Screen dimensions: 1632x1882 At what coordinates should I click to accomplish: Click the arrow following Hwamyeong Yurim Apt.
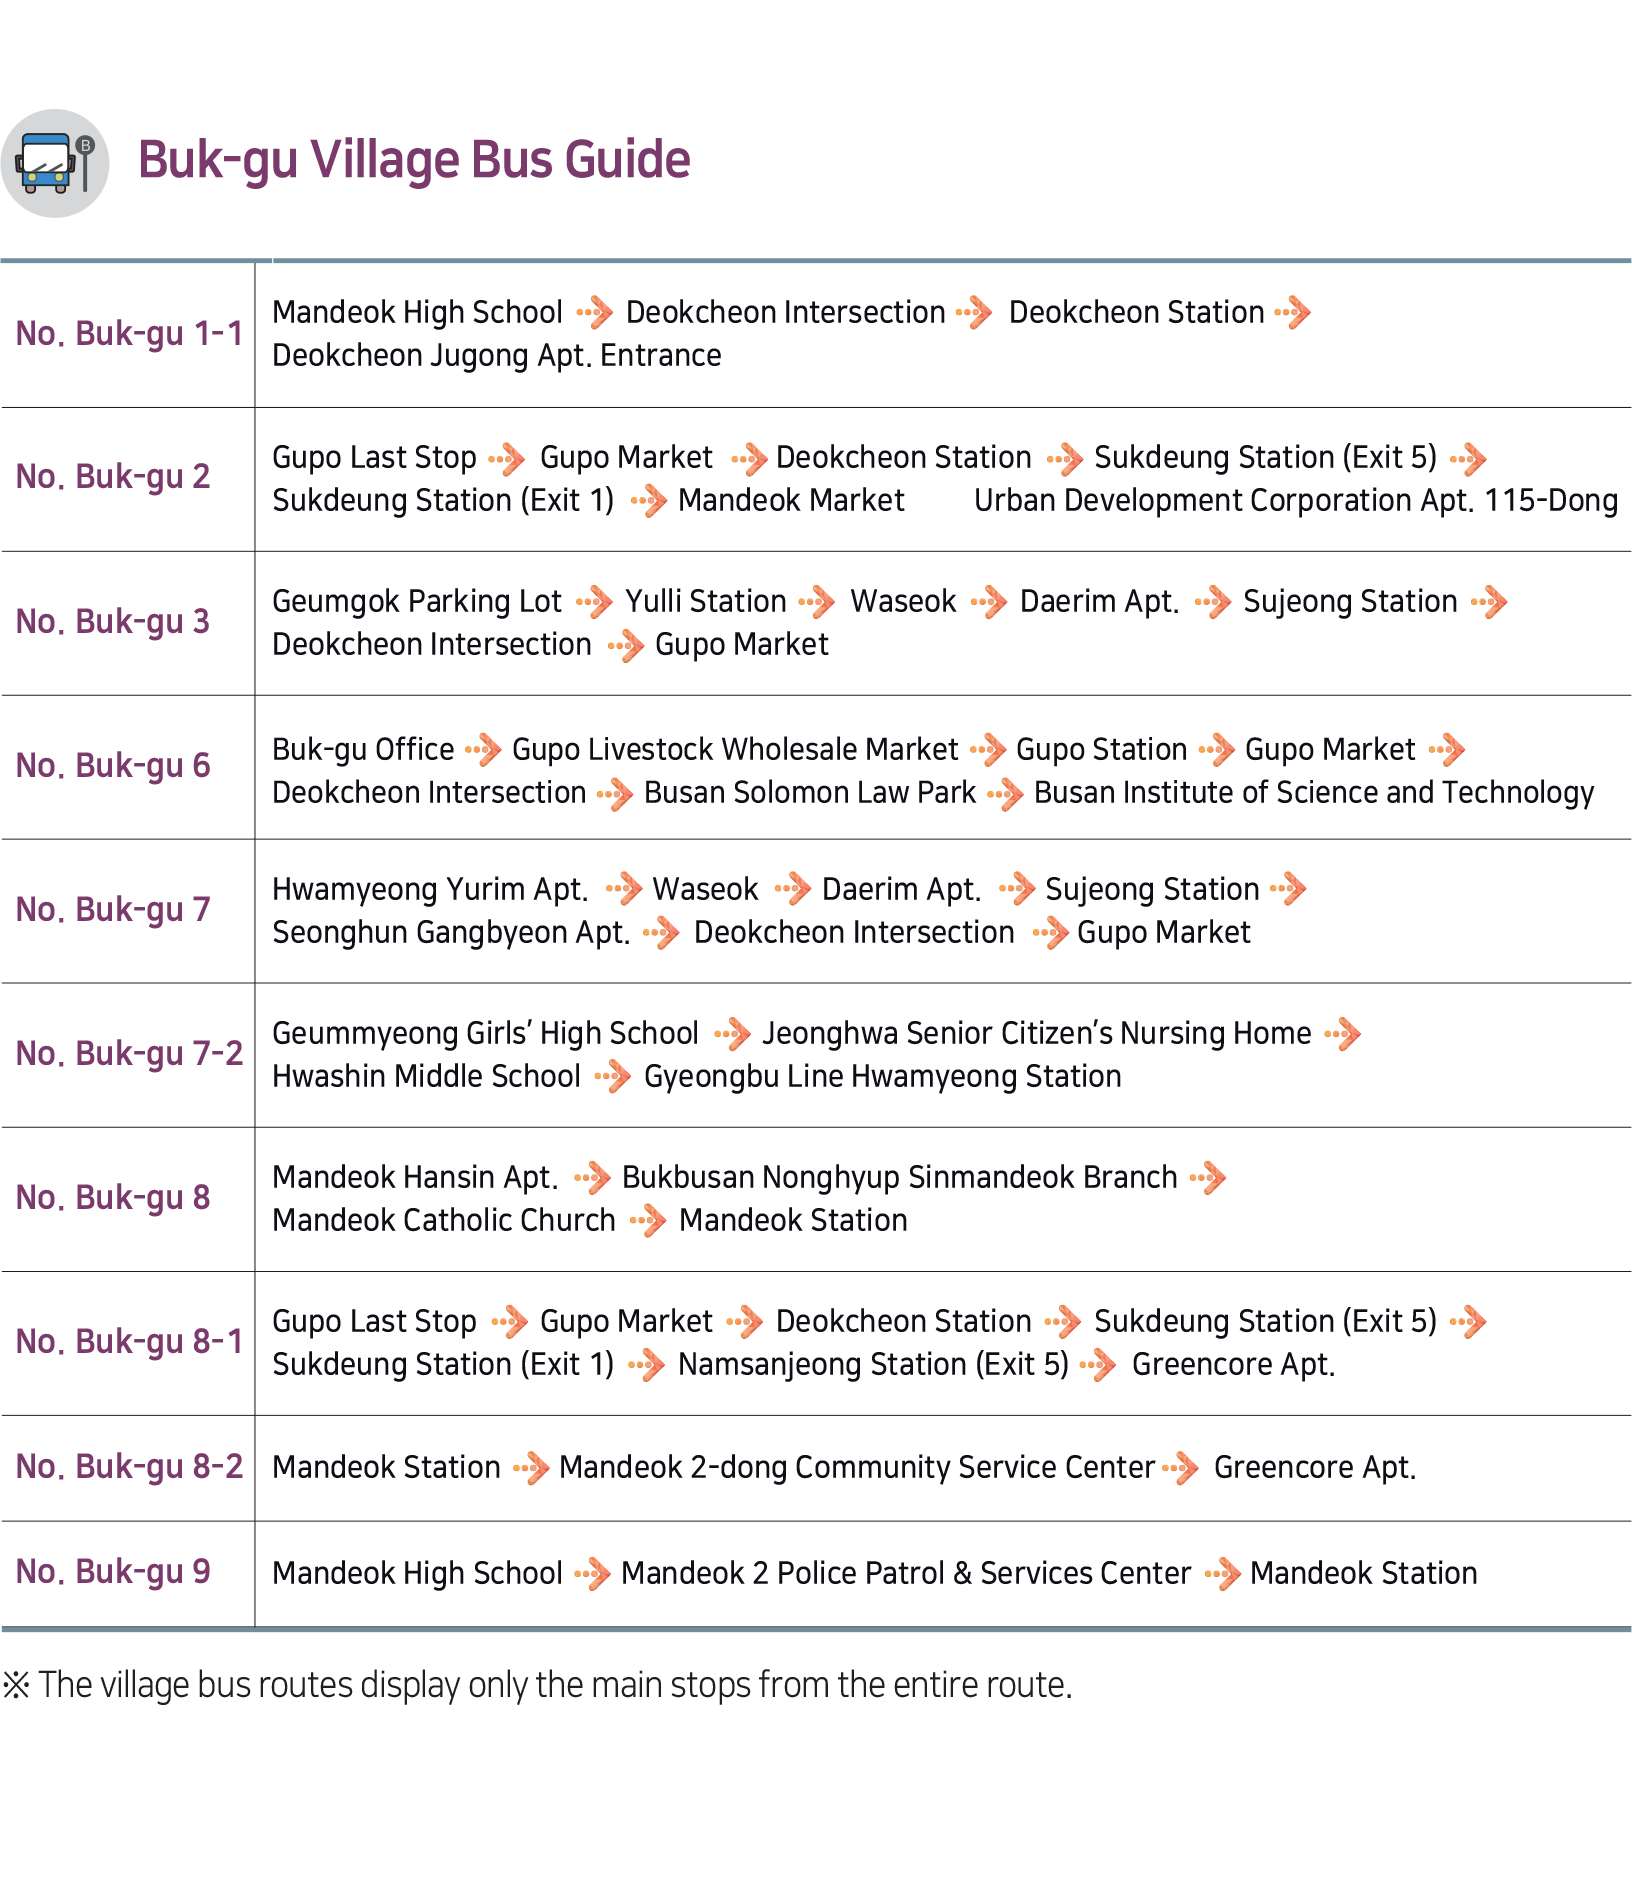623,888
